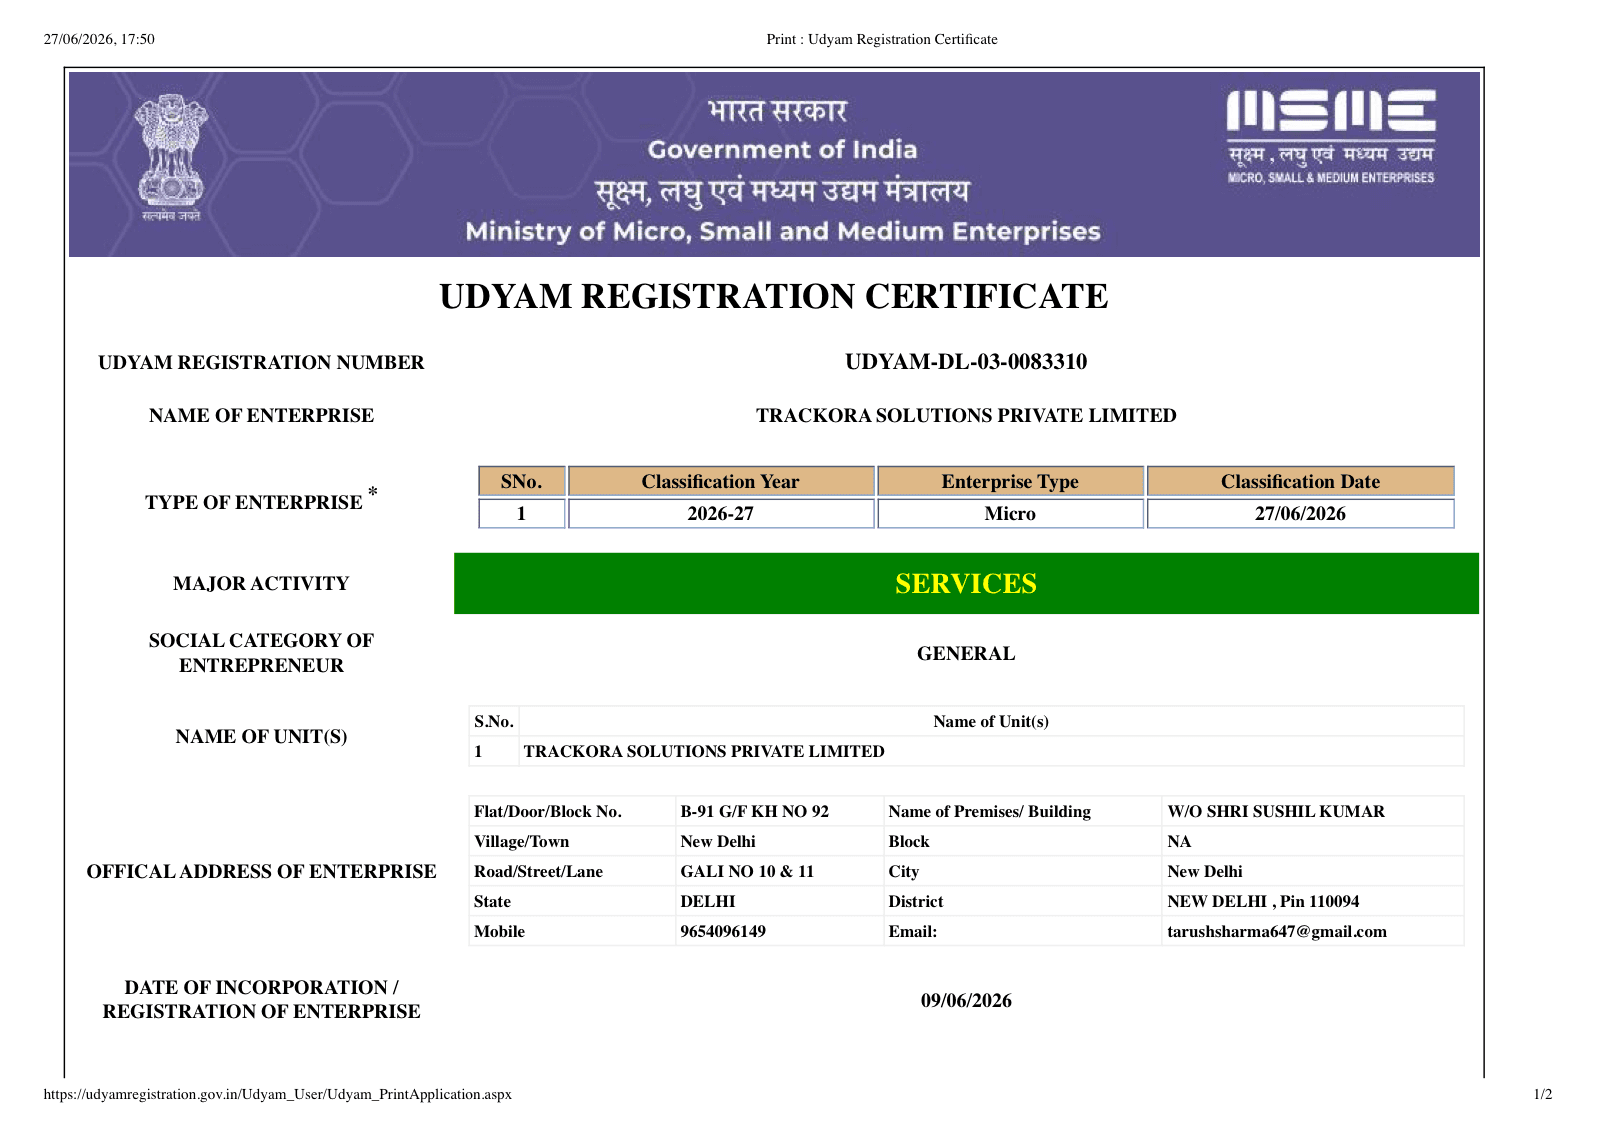Select the State value DELHI
Image resolution: width=1600 pixels, height=1130 pixels.
(708, 901)
